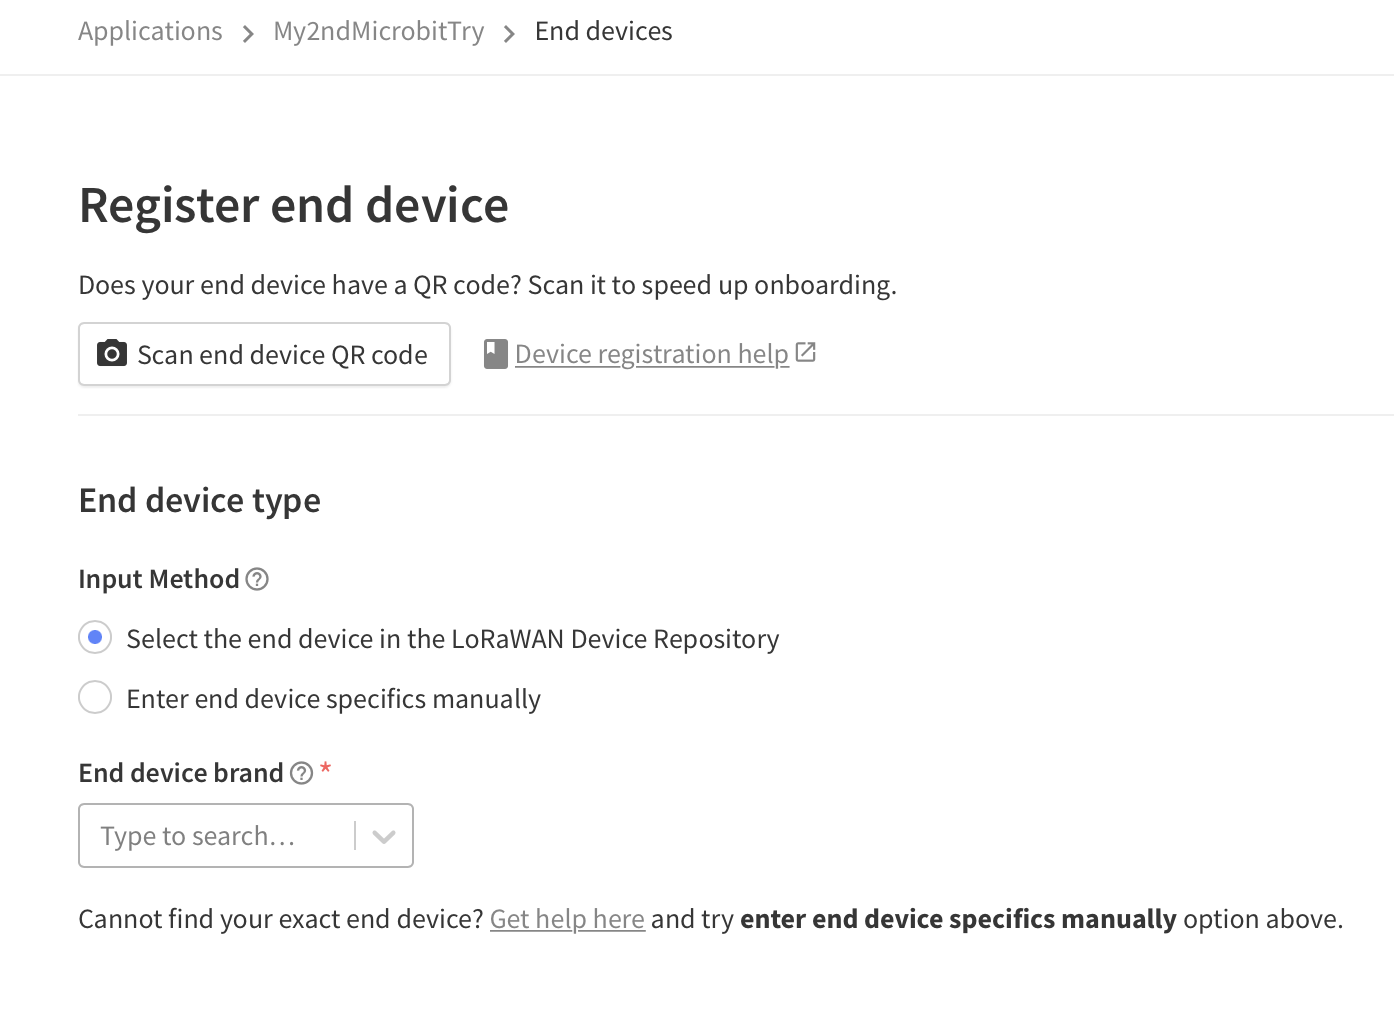Viewport: 1394px width, 1024px height.
Task: Go to Applications in the breadcrumb
Action: pos(150,31)
